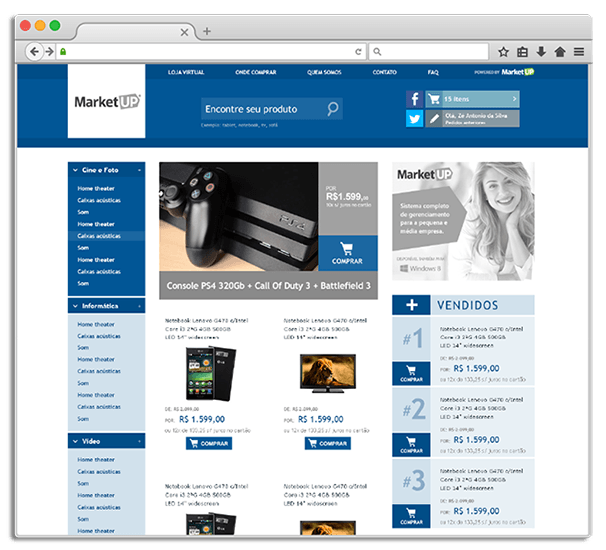
Task: Collapse the Informática category
Action: click(x=74, y=305)
